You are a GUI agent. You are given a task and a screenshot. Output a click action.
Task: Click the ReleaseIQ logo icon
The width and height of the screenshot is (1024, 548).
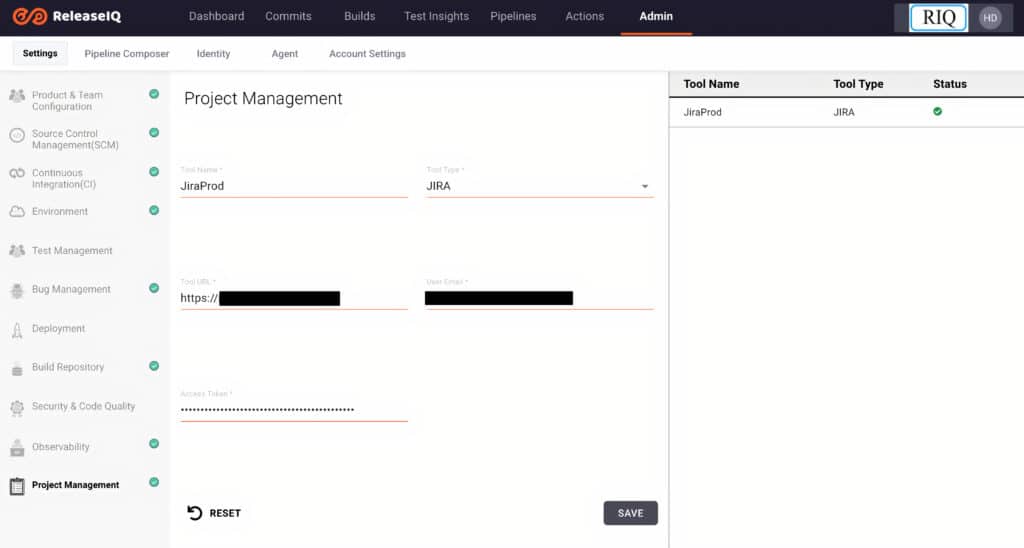tap(30, 16)
